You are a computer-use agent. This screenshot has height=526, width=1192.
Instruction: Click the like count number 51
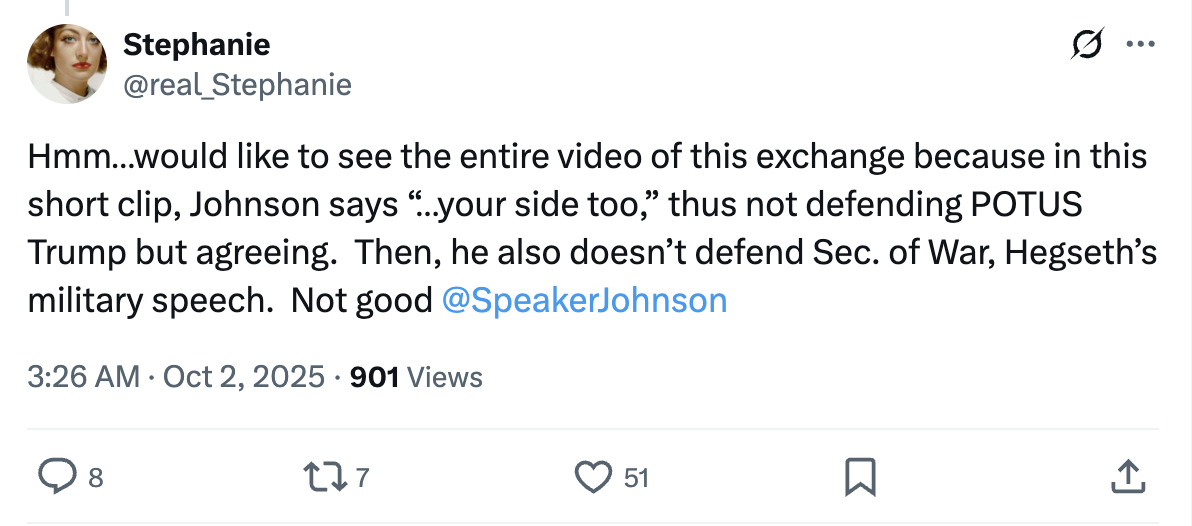636,478
